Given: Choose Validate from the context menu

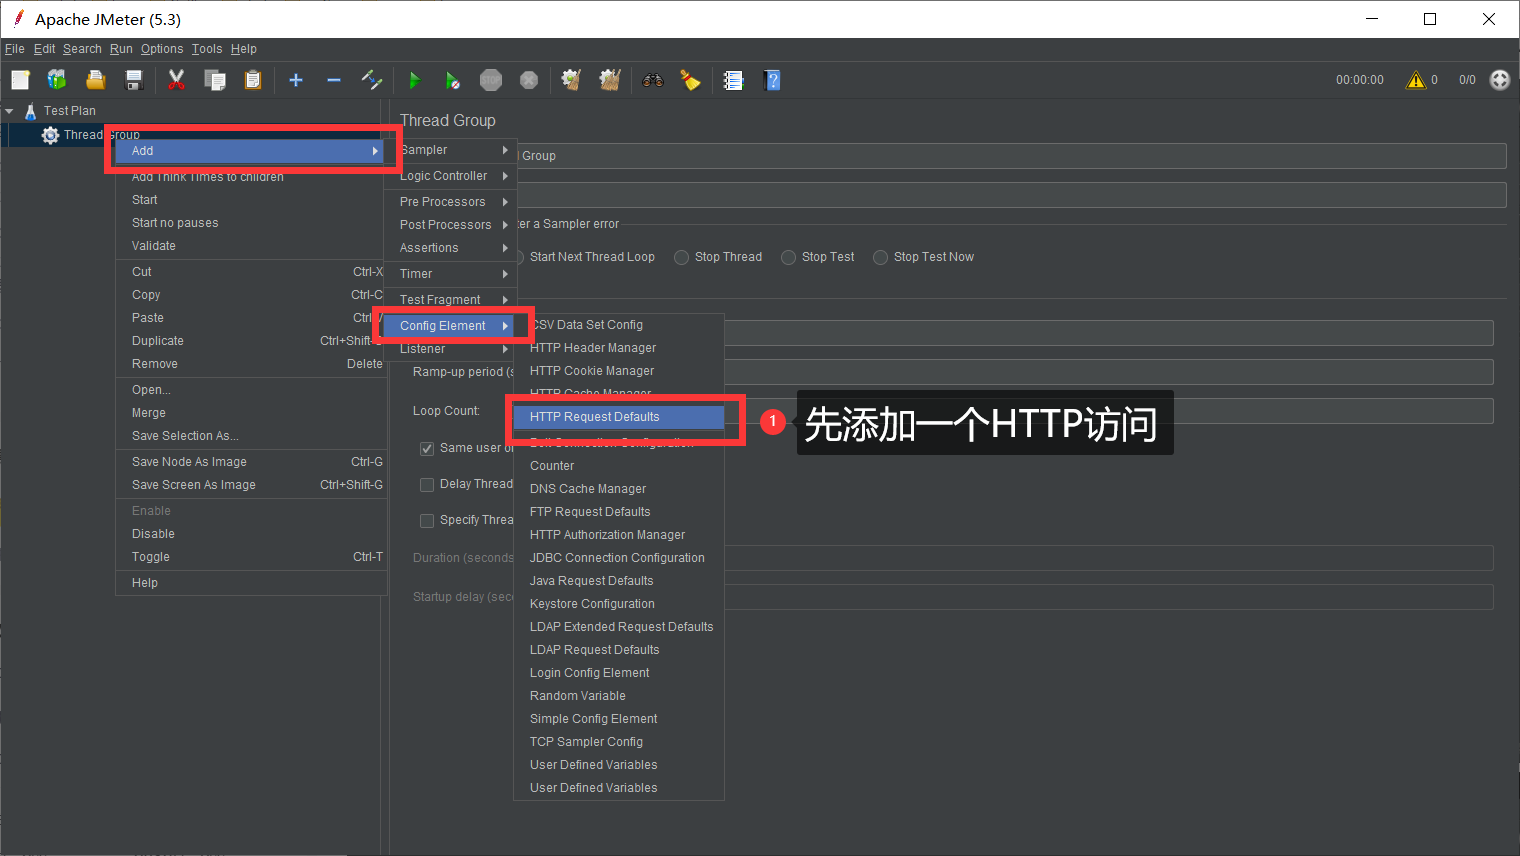Looking at the screenshot, I should tap(251, 246).
